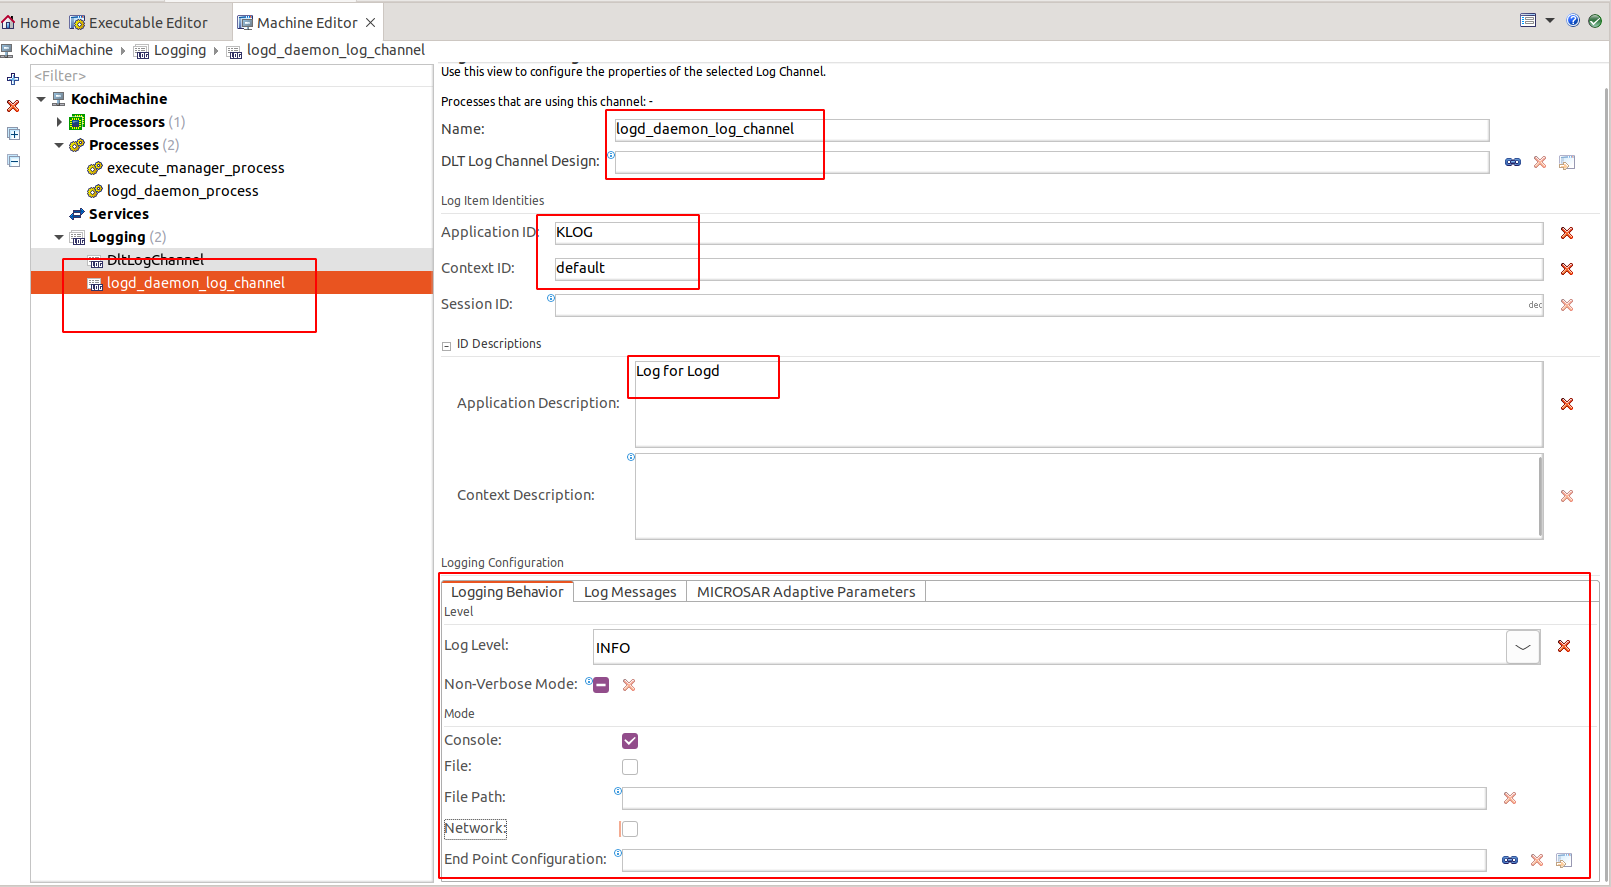The image size is (1611, 887).
Task: Click the Context ID field
Action: pyautogui.click(x=1048, y=269)
